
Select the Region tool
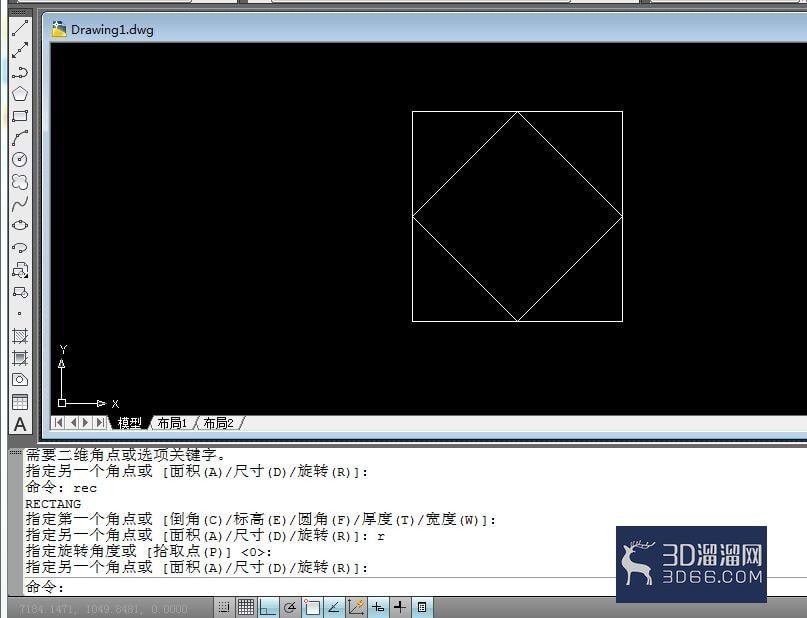[x=20, y=380]
